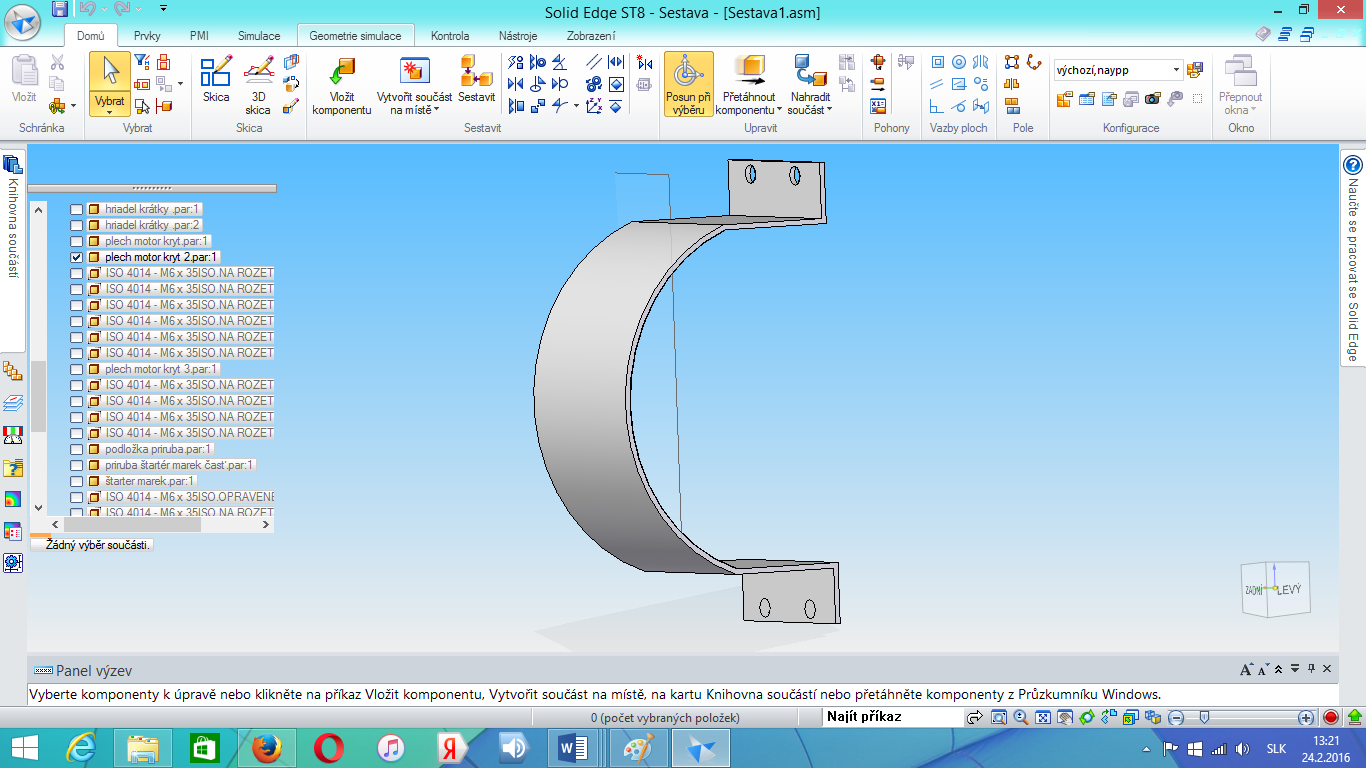Check the hriadel krátky .par:1 checkbox
This screenshot has width=1366, height=768.
tap(76, 209)
